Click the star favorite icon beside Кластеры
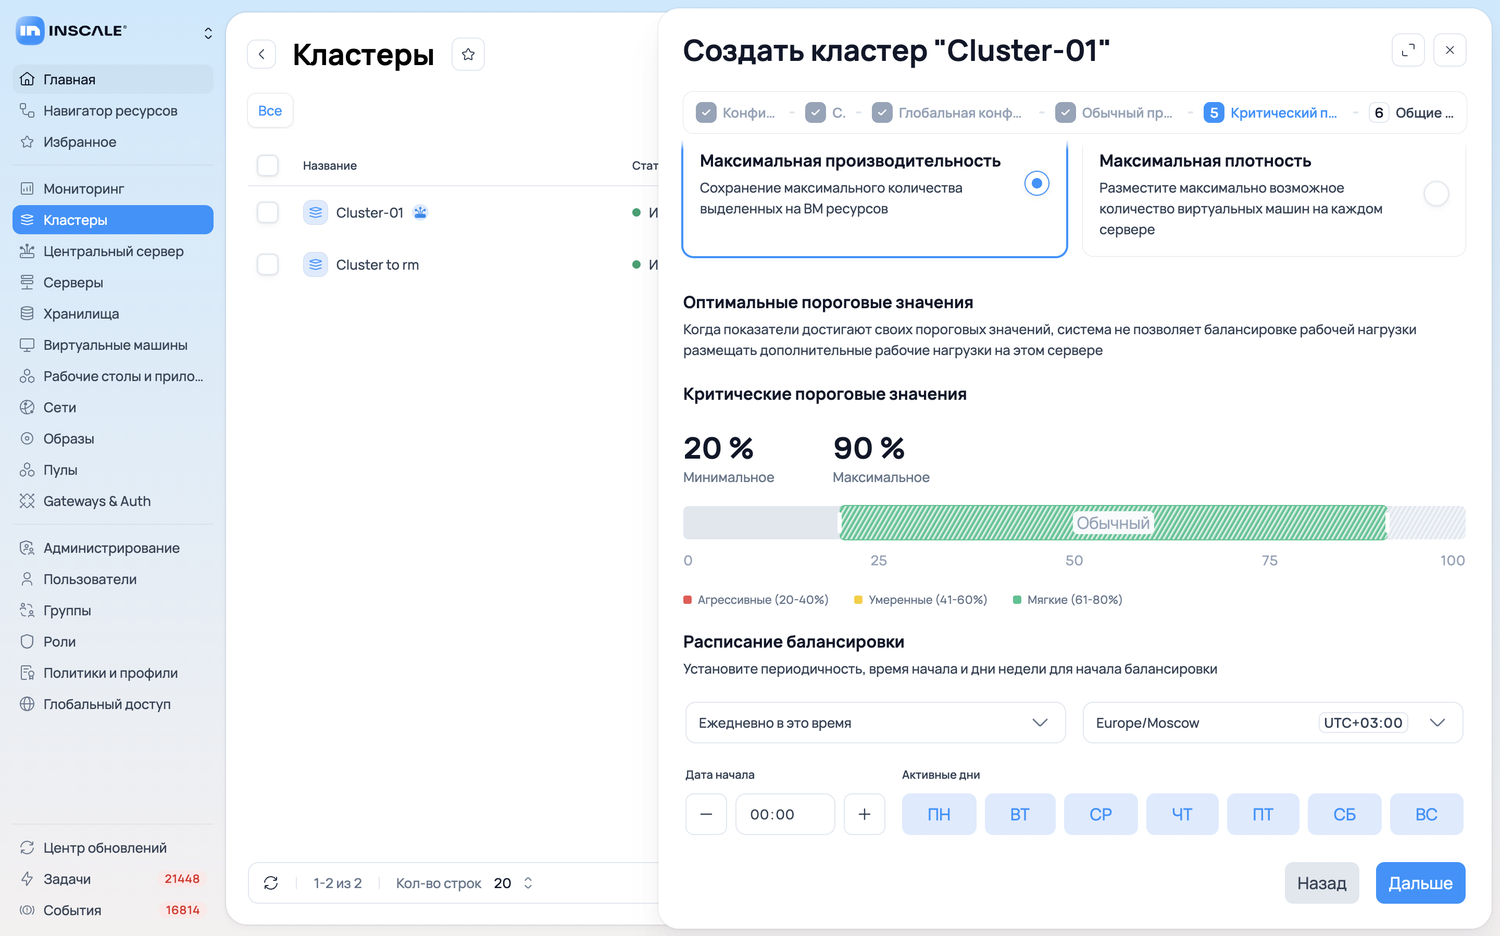This screenshot has width=1500, height=936. pos(468,54)
